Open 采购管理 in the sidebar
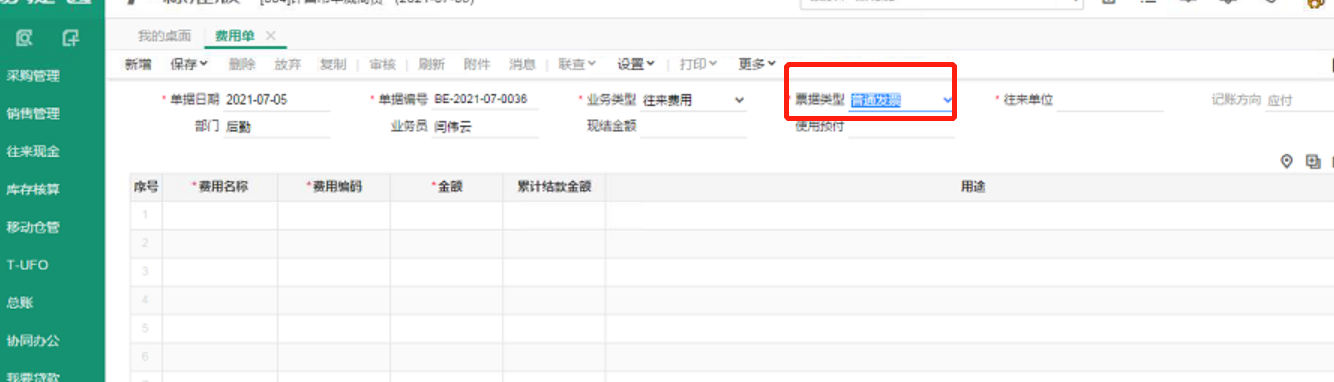The width and height of the screenshot is (1334, 382). pos(33,76)
